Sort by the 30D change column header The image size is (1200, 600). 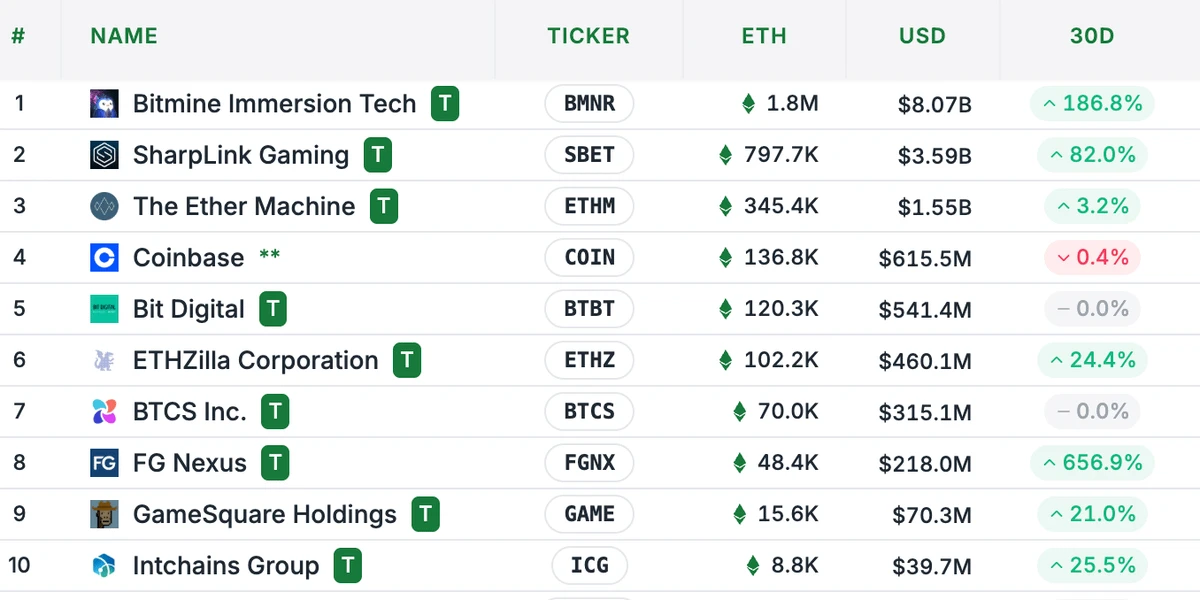point(1092,36)
